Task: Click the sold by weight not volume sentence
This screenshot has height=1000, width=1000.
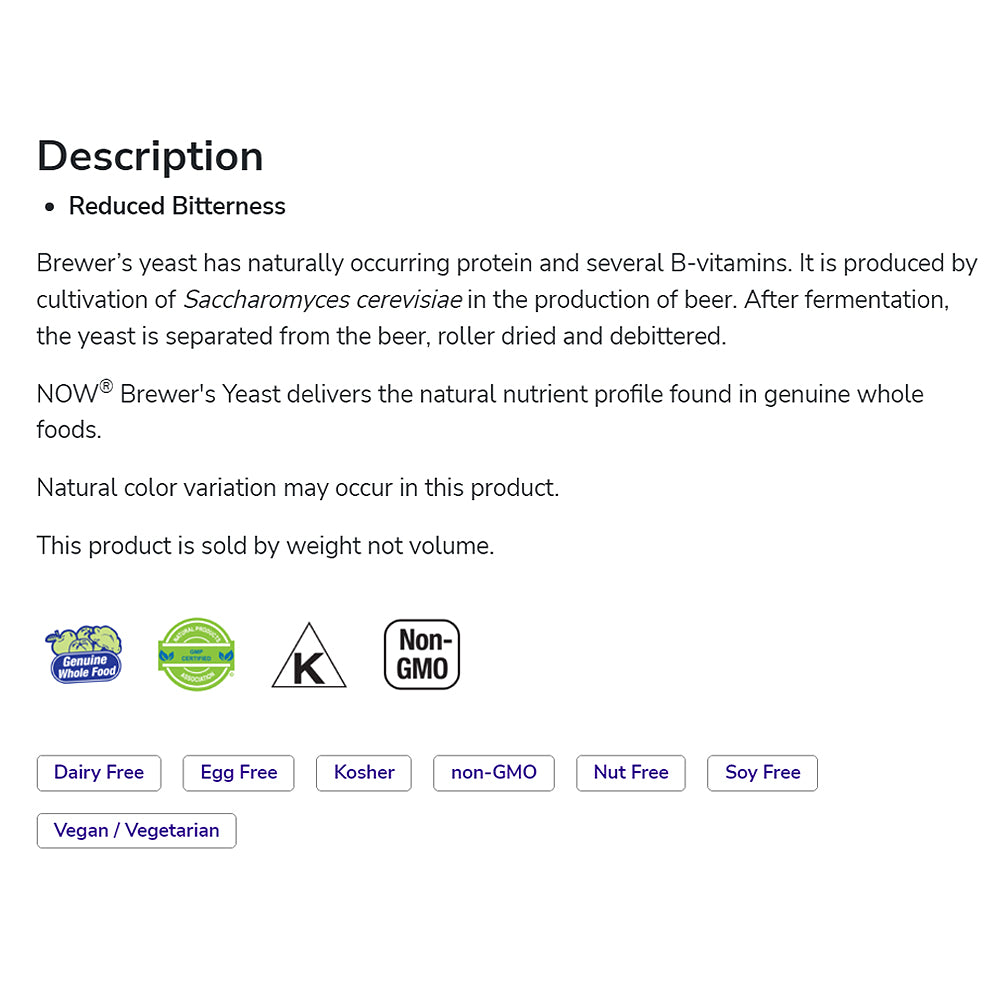Action: pyautogui.click(x=265, y=546)
